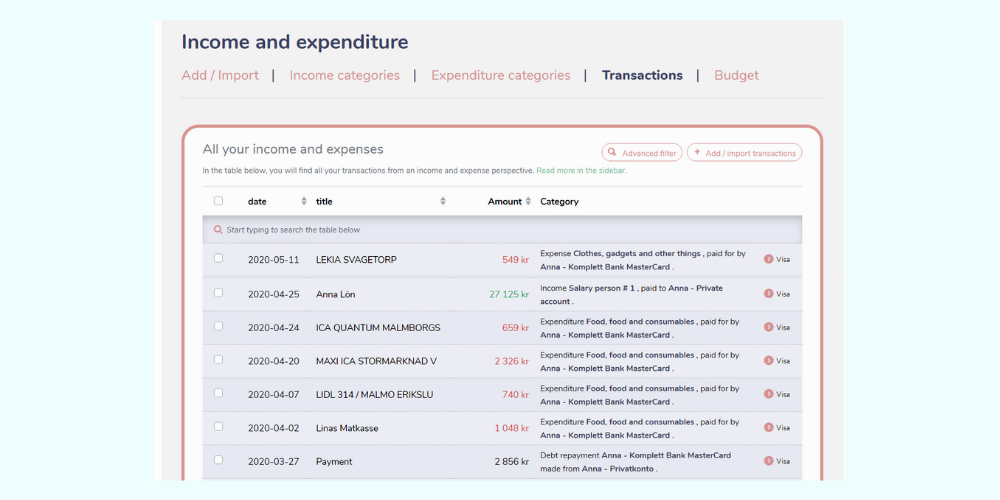The image size is (1000, 500).
Task: Click the date 2020-03-27
Action: click(274, 462)
